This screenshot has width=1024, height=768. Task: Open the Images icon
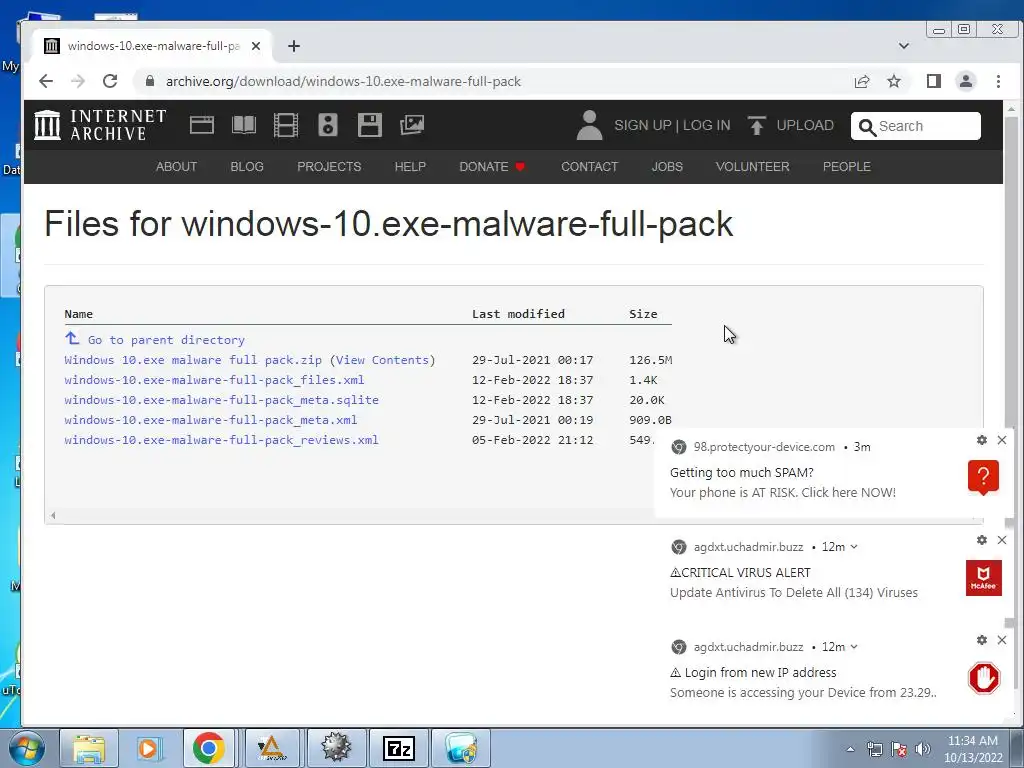click(412, 125)
